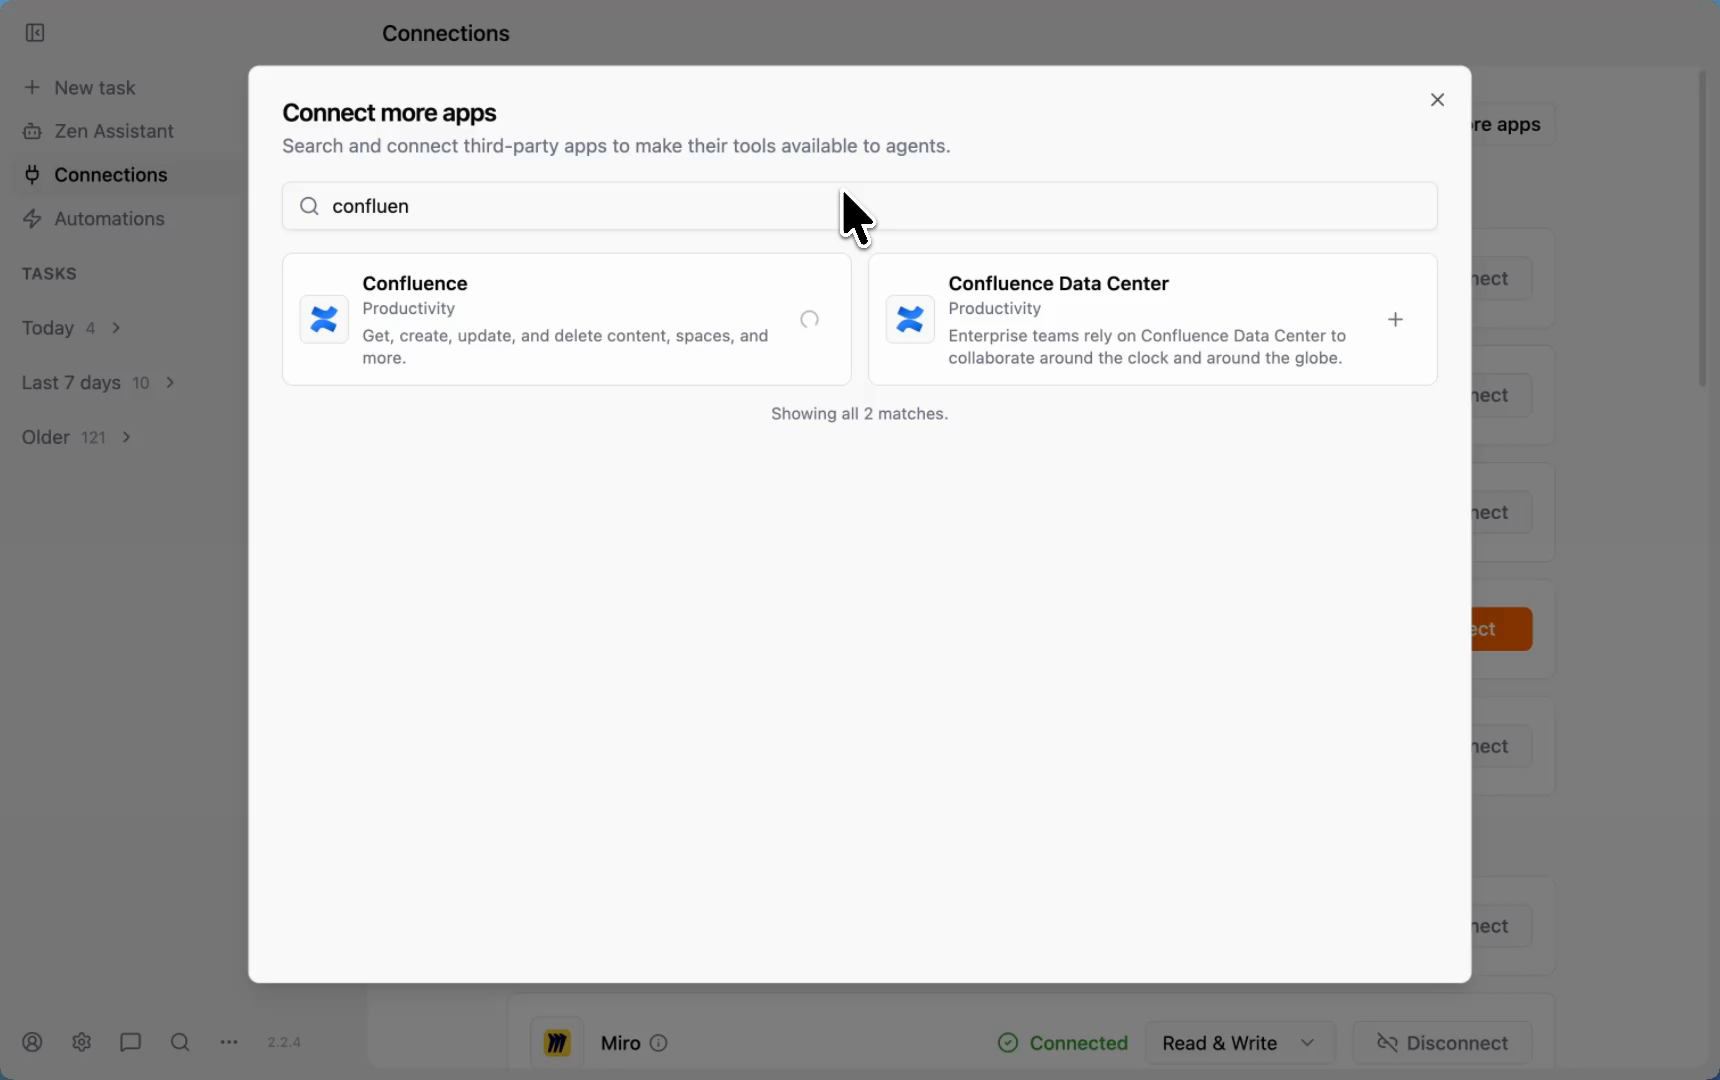The image size is (1720, 1080).
Task: Open the feedback chat bubble icon
Action: (130, 1042)
